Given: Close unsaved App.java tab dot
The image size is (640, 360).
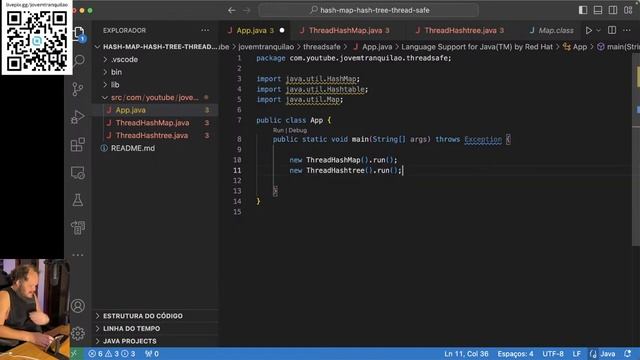Looking at the screenshot, I should coord(282,31).
